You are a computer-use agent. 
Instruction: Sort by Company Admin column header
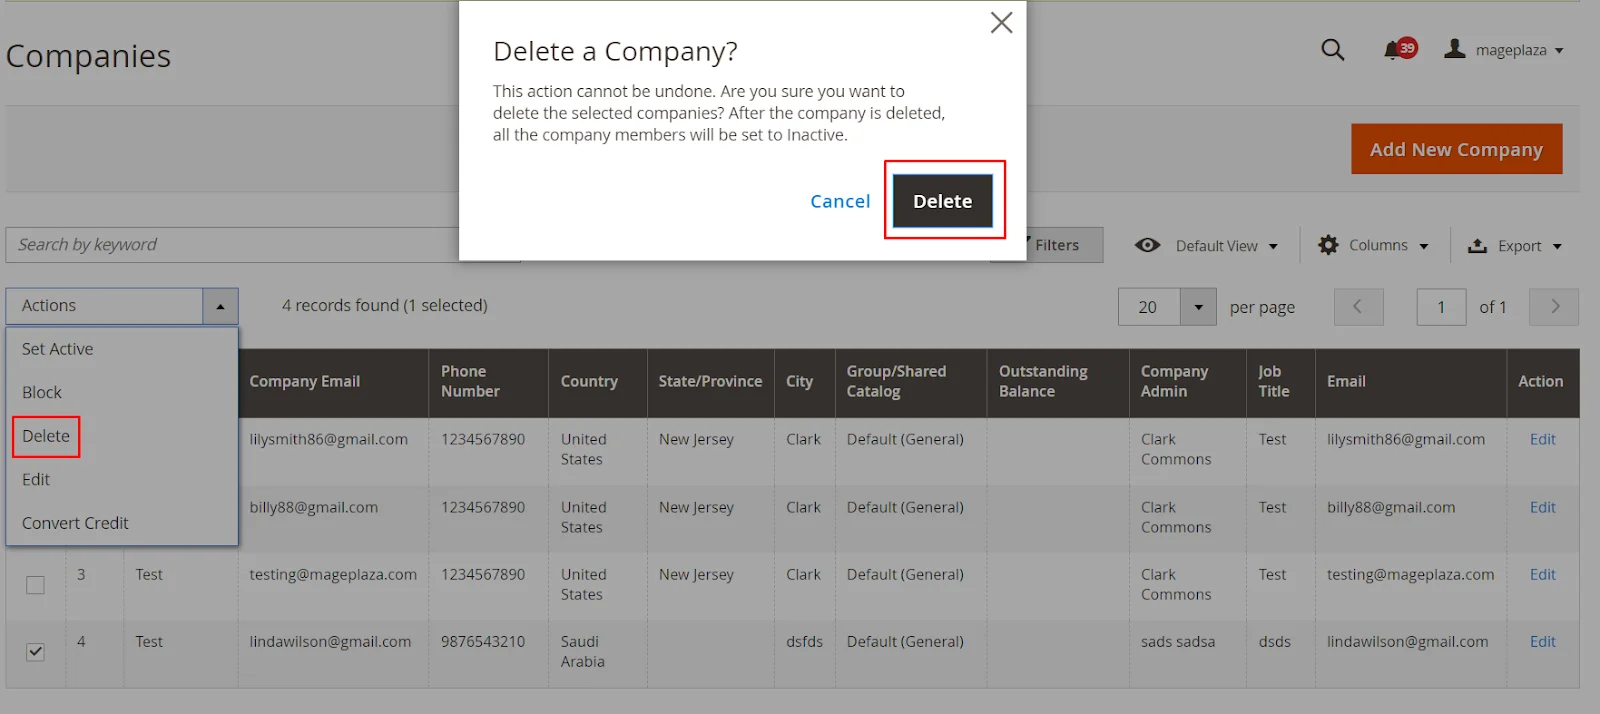1187,382
